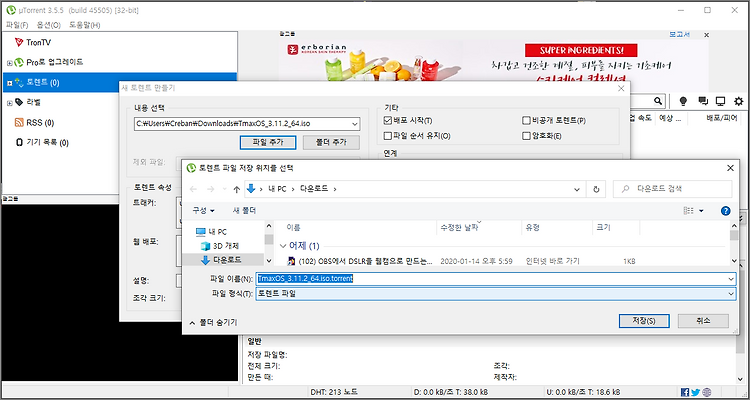Click the lightbulb icon in uTorrent toolbar

[x=684, y=101]
